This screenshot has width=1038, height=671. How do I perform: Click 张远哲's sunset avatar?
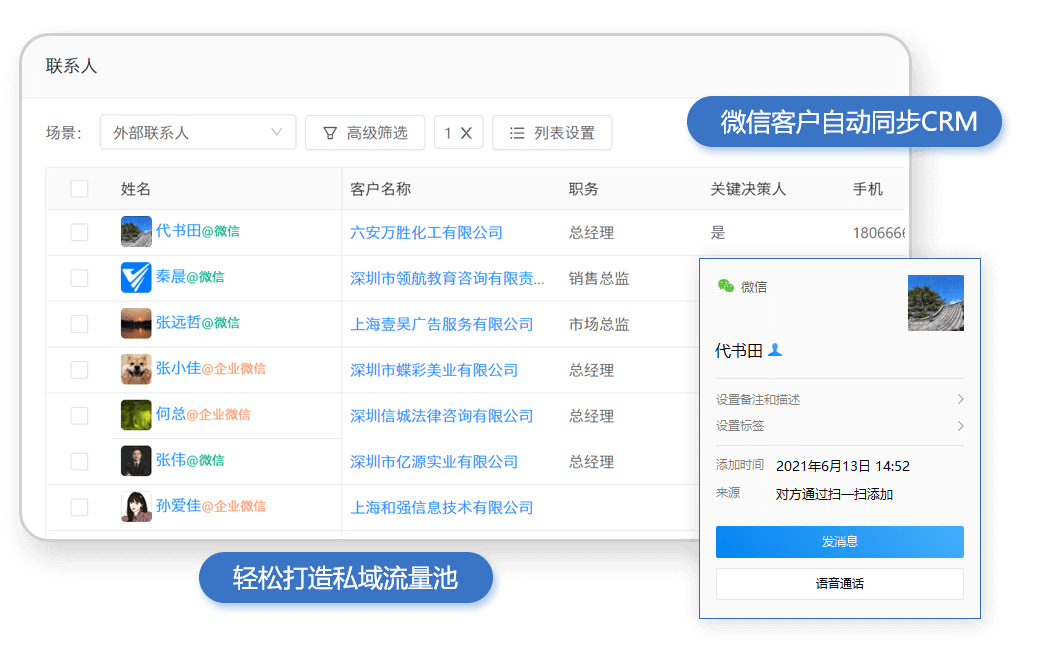[x=136, y=323]
